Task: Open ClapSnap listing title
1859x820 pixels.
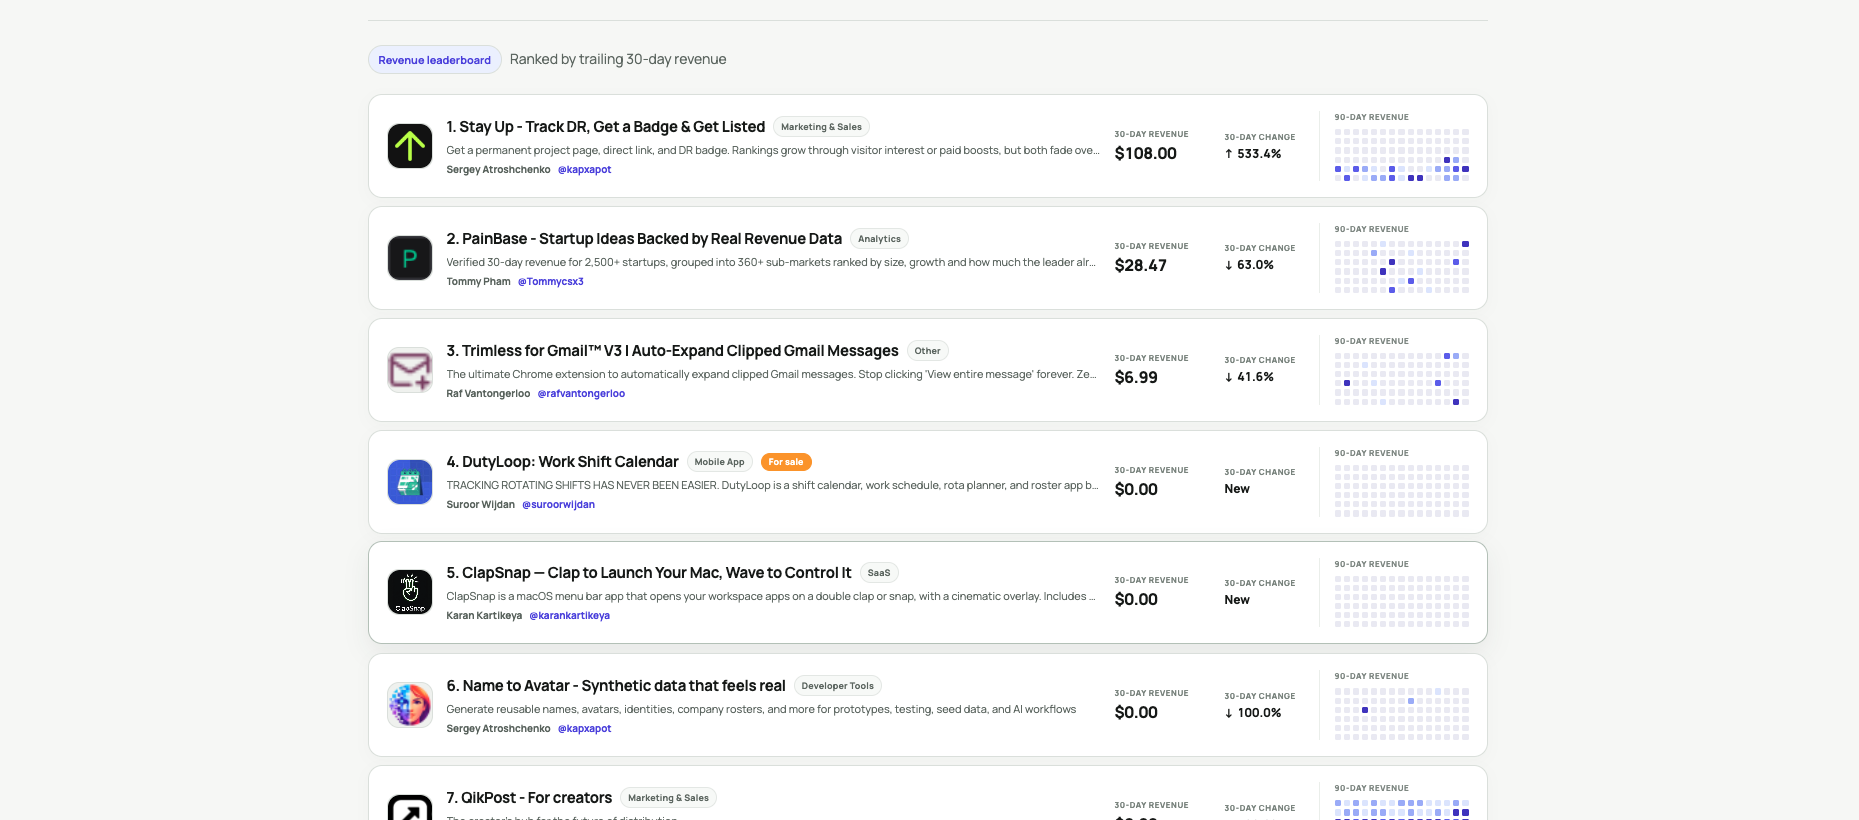Action: (649, 573)
